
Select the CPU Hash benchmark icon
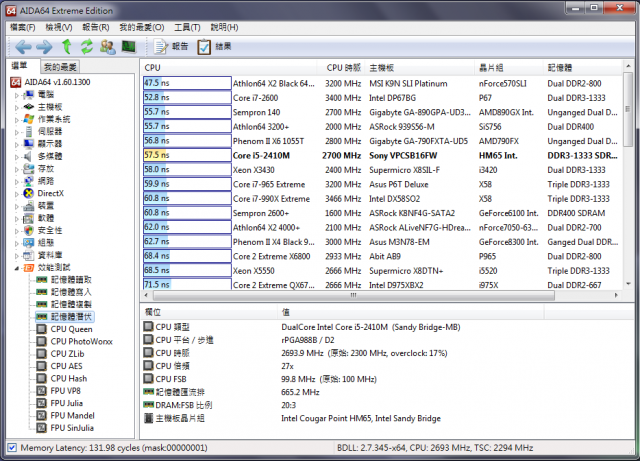[41, 379]
